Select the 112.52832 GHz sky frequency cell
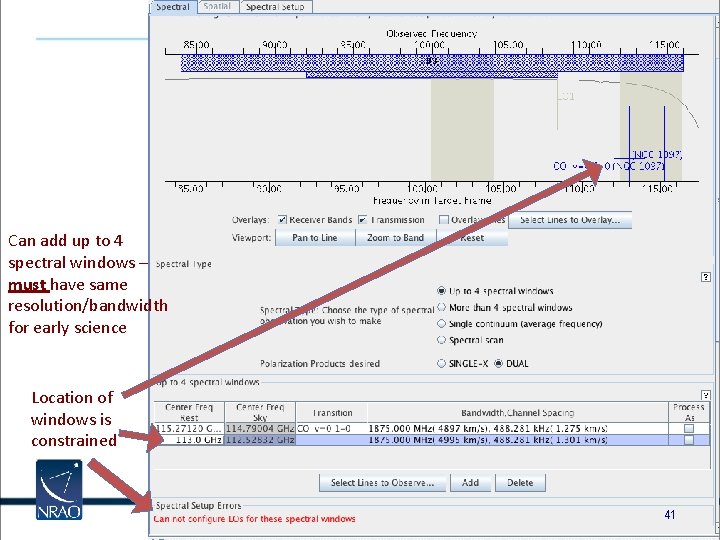This screenshot has height=540, width=720. tap(260, 440)
